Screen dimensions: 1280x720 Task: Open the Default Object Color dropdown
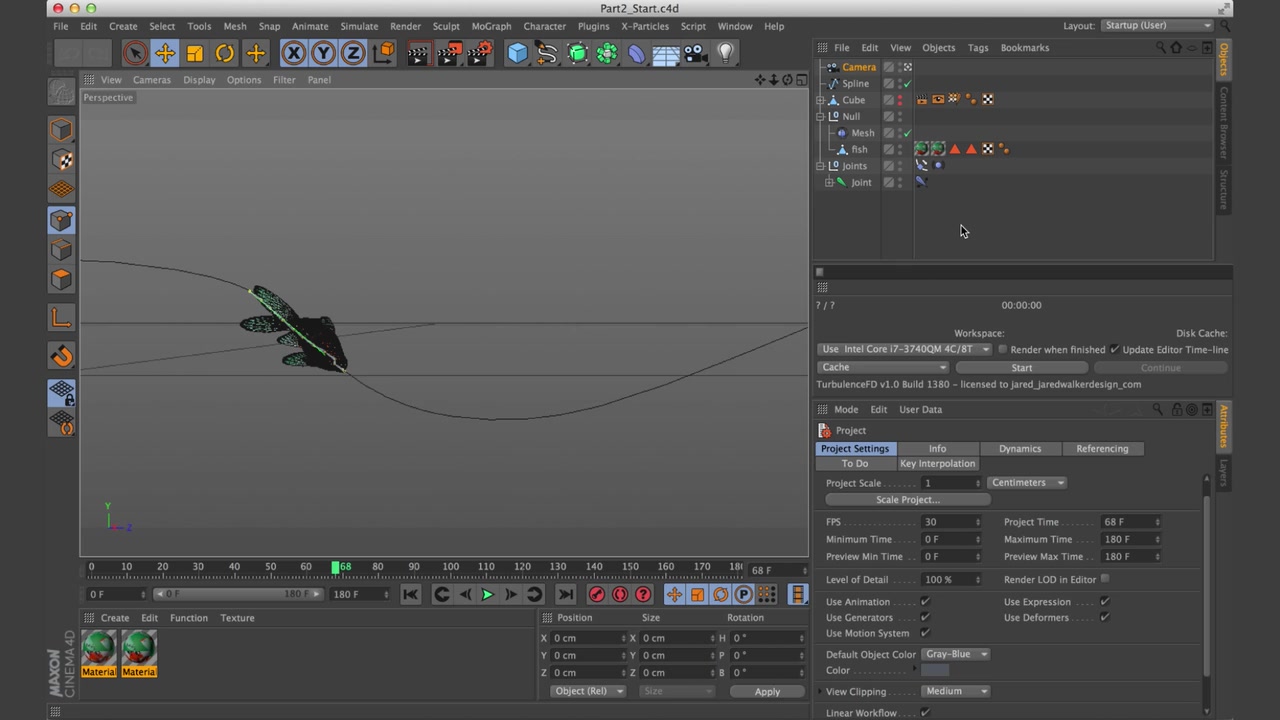coord(956,654)
